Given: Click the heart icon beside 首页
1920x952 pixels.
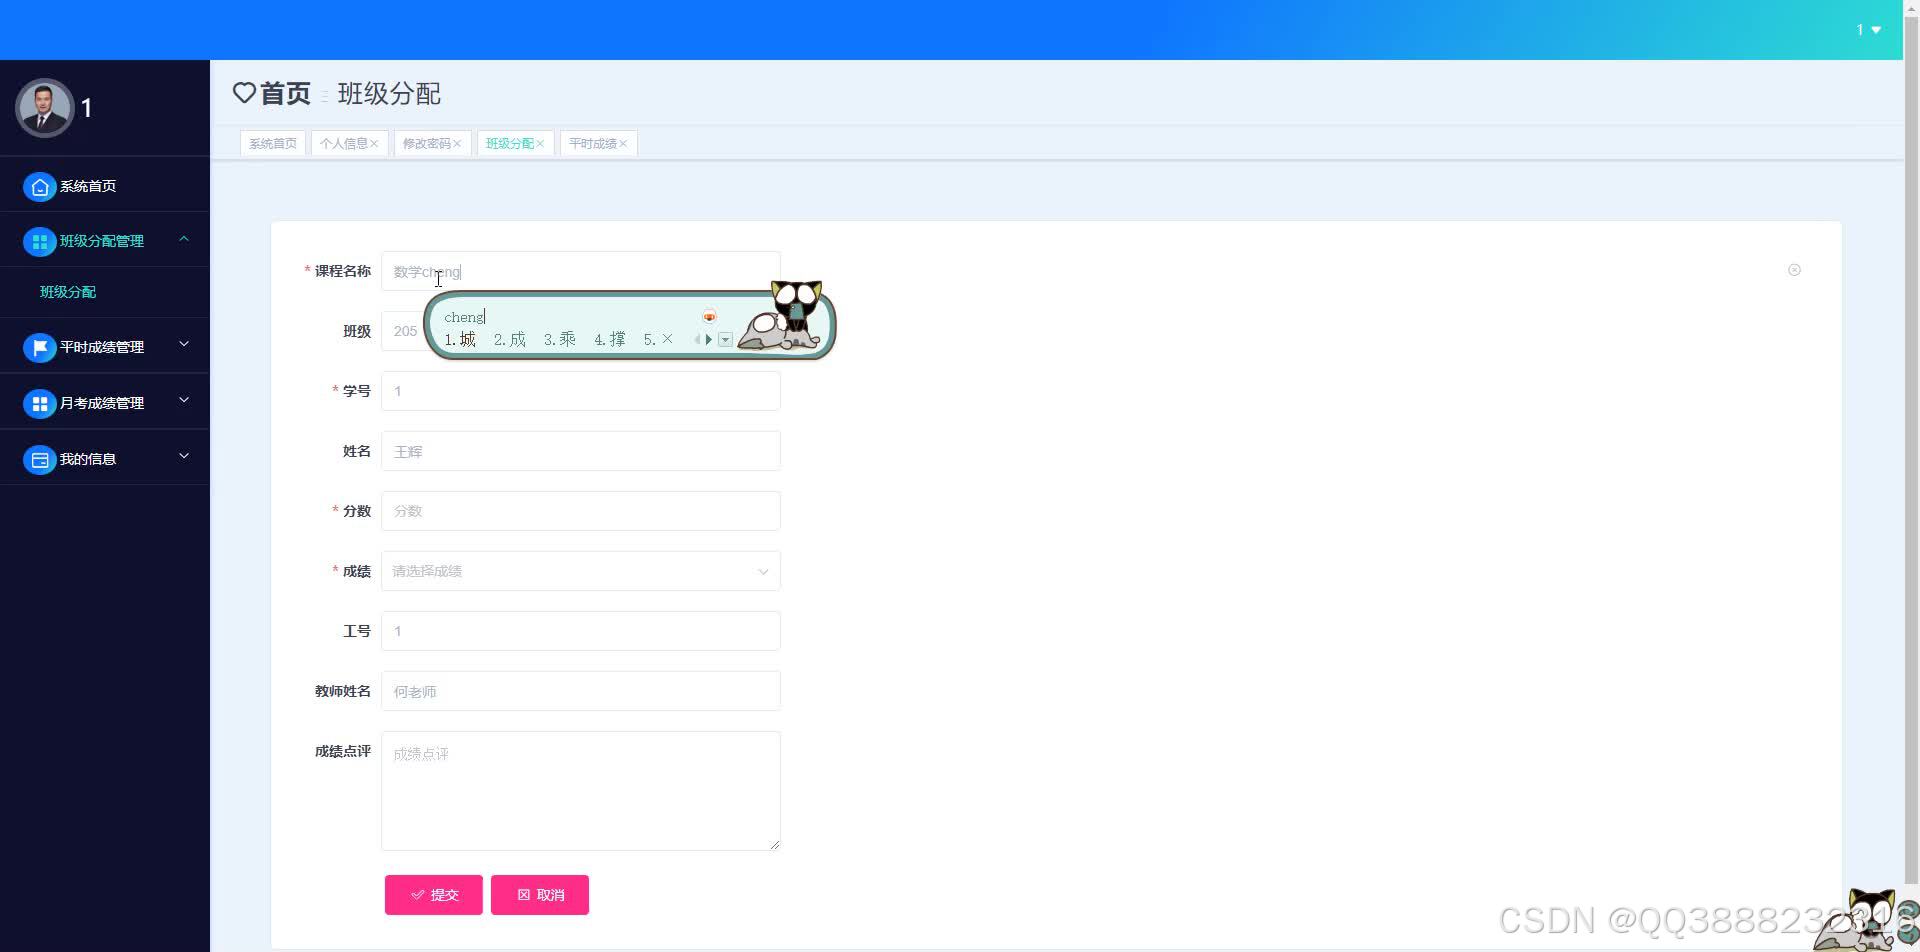Looking at the screenshot, I should (244, 93).
